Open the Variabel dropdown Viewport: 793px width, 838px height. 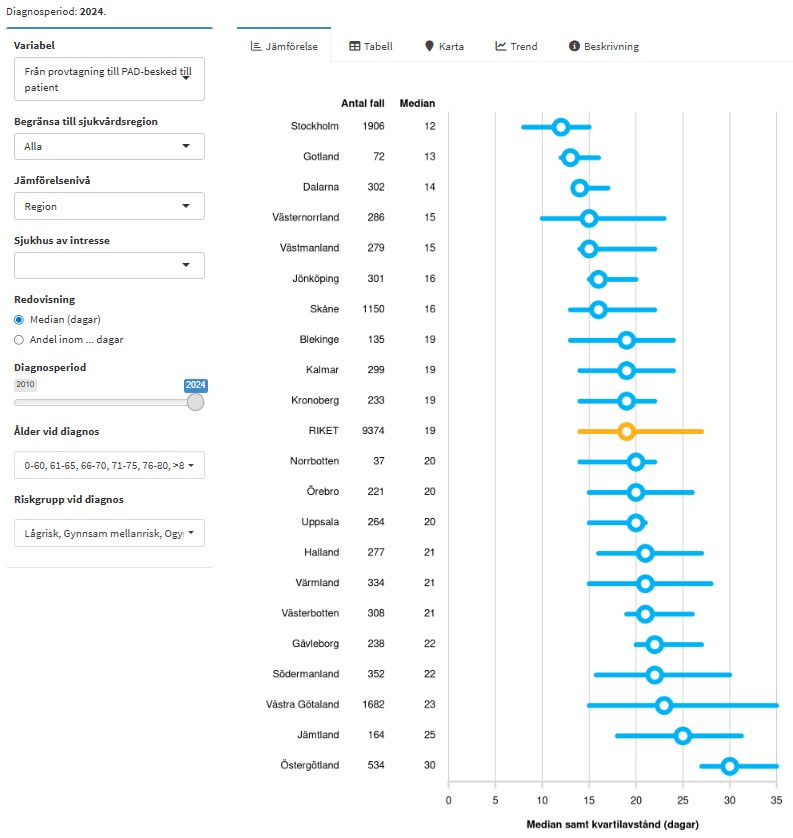[x=109, y=80]
